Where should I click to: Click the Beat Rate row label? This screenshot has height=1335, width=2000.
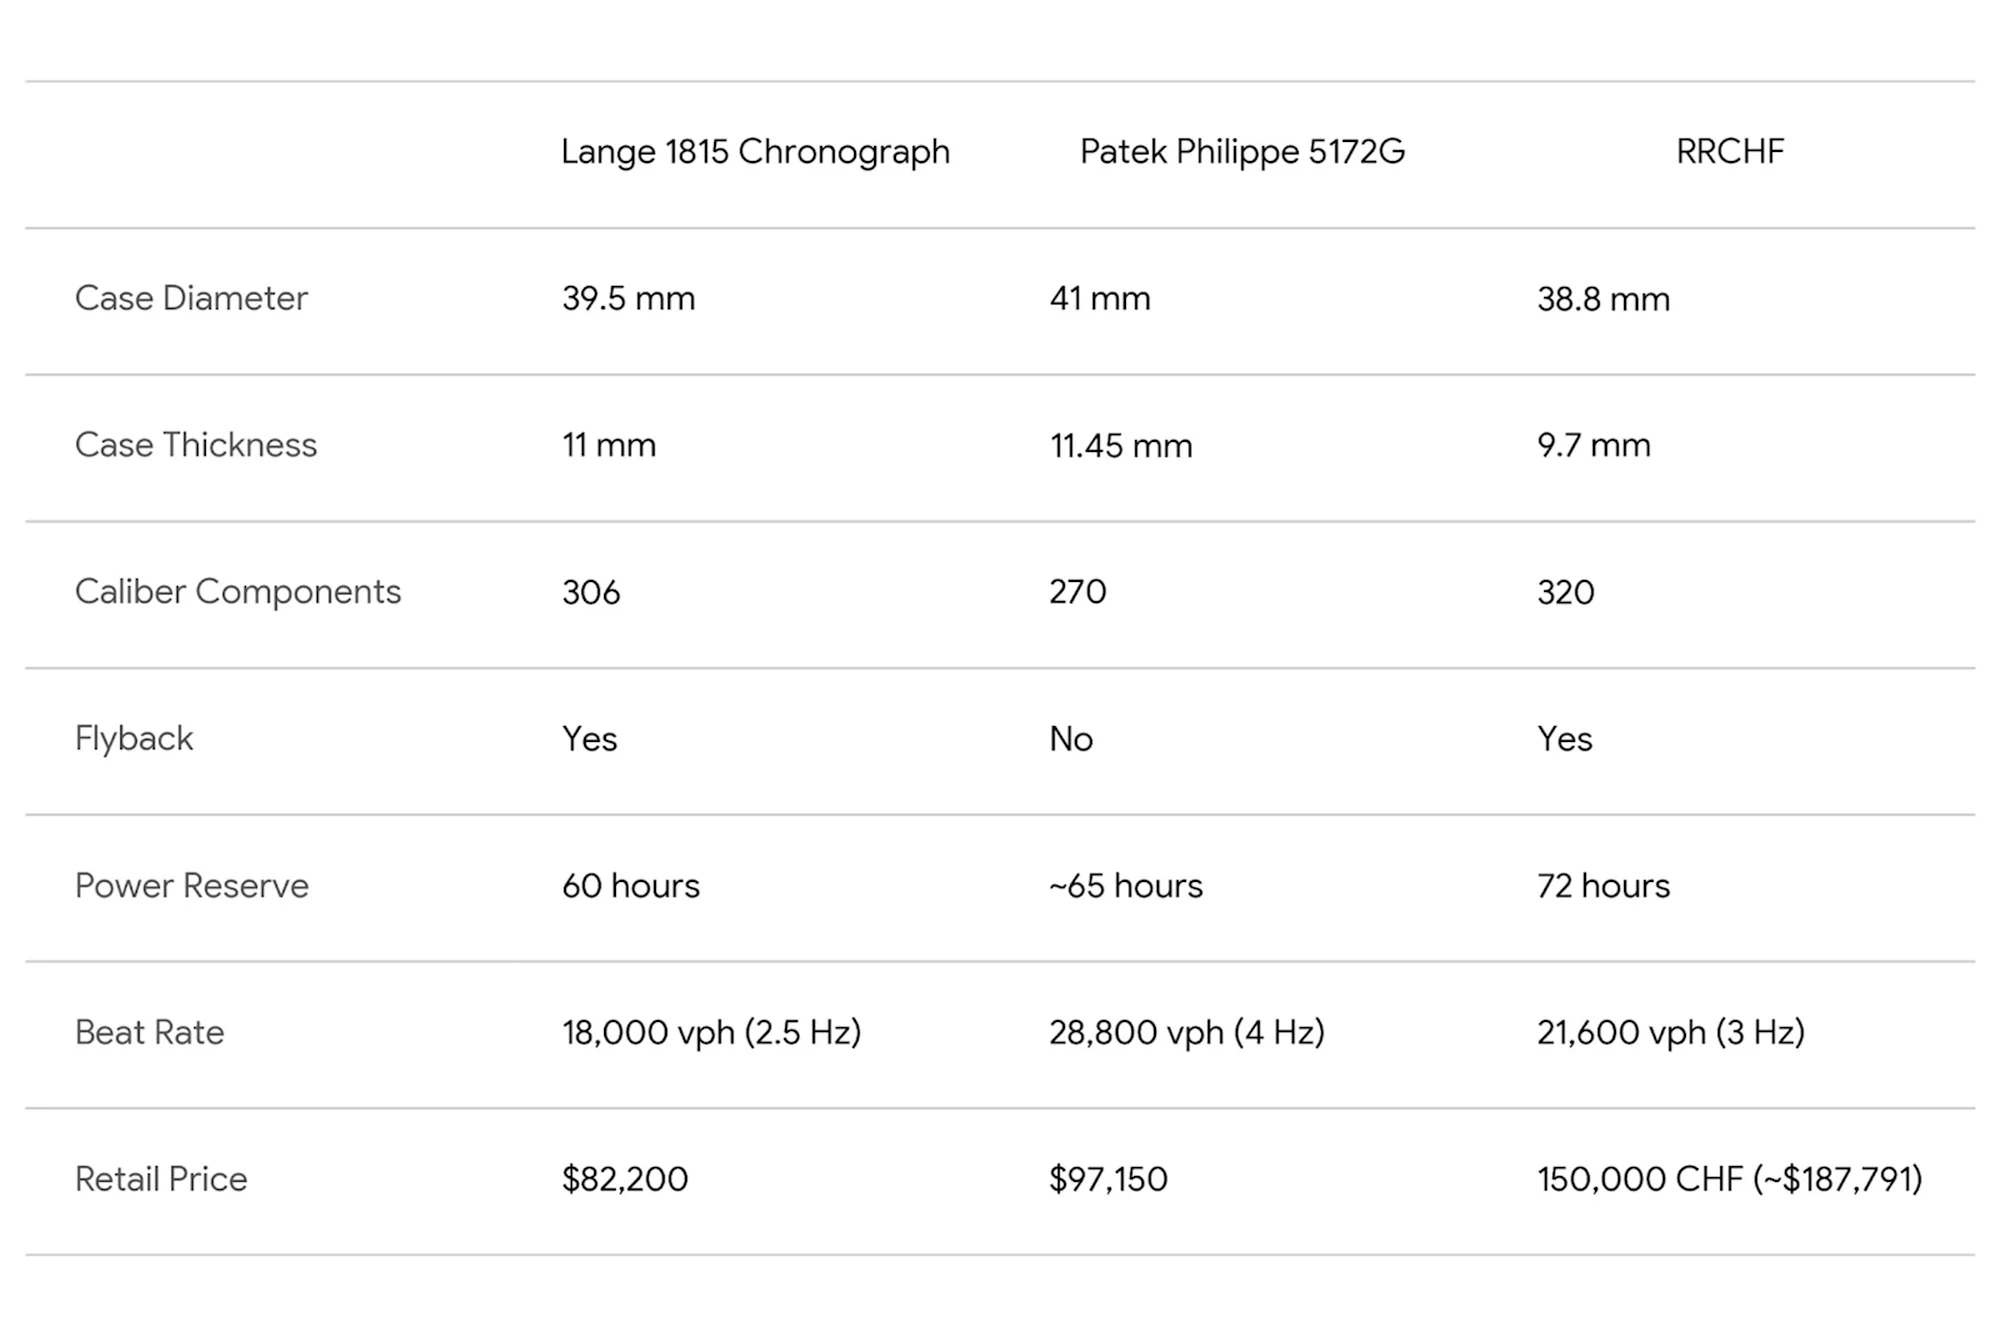[x=150, y=1032]
